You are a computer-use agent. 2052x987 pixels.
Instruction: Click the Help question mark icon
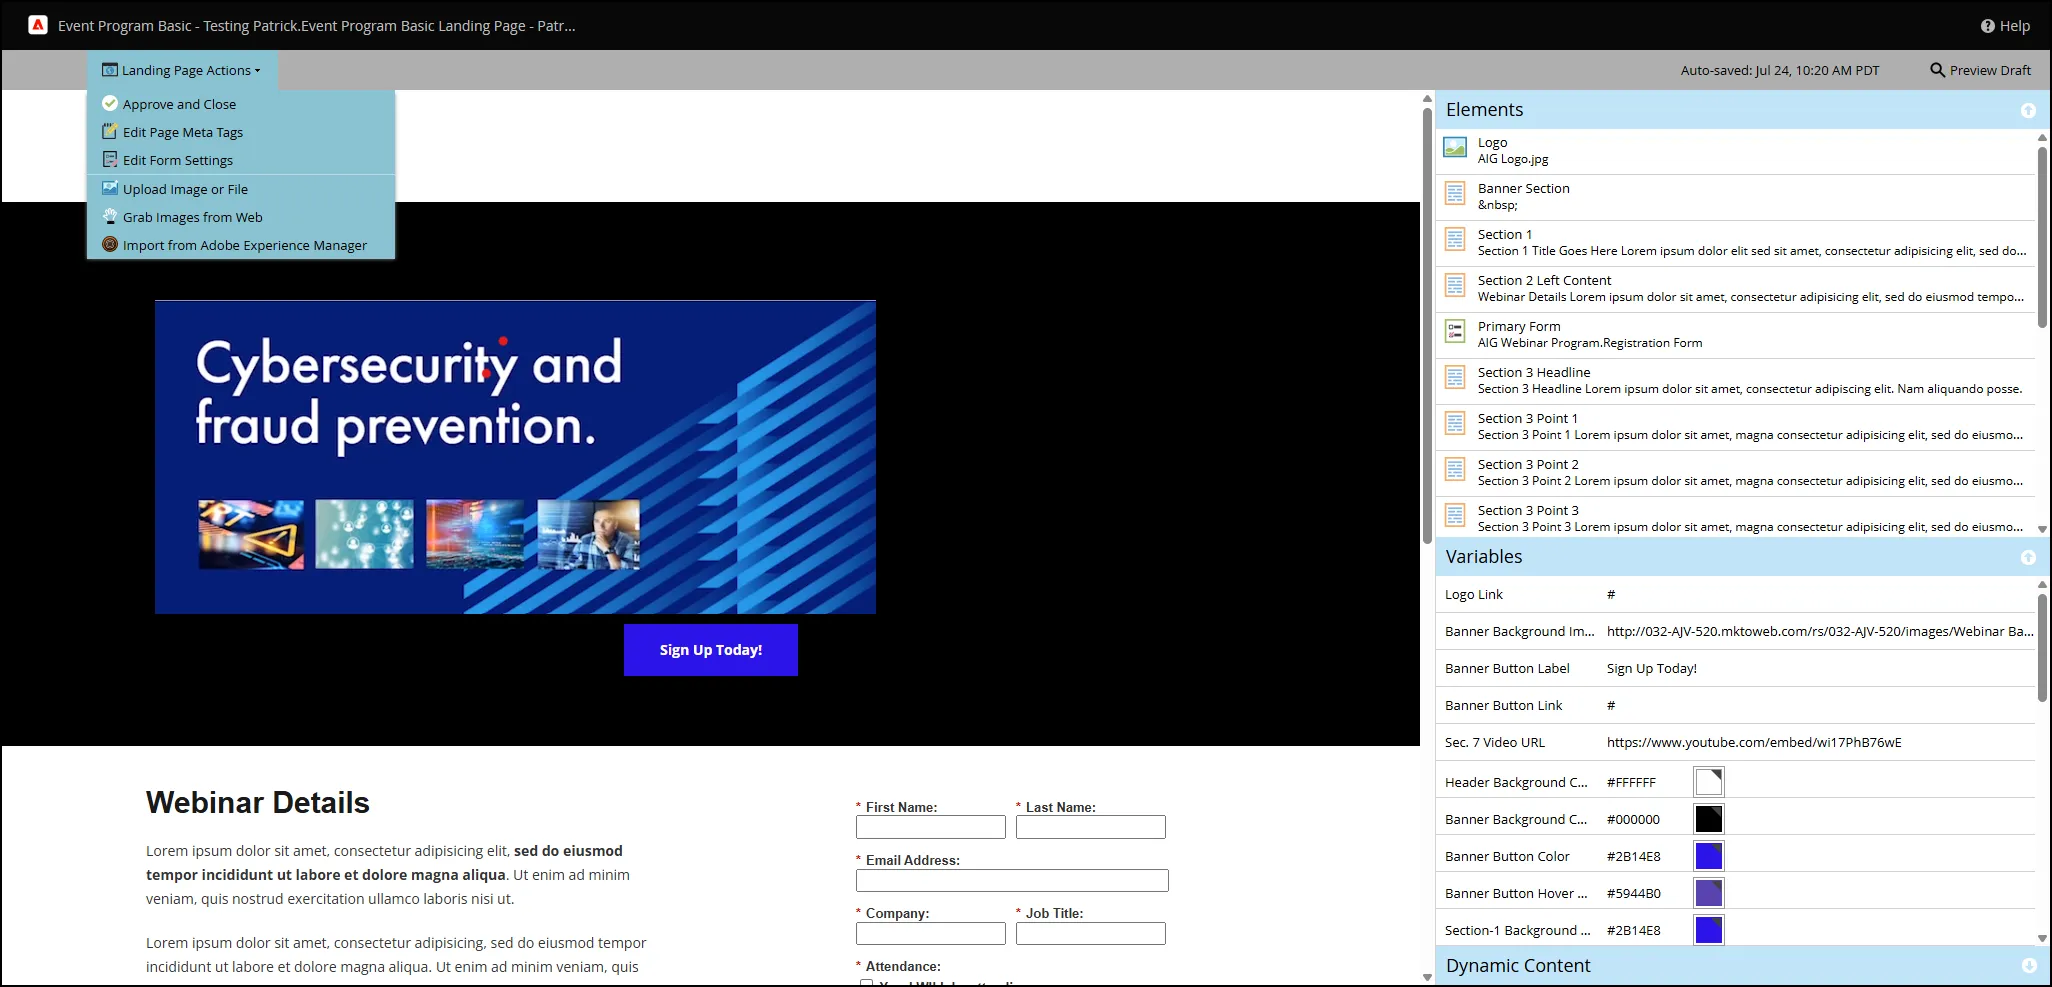[x=1987, y=26]
